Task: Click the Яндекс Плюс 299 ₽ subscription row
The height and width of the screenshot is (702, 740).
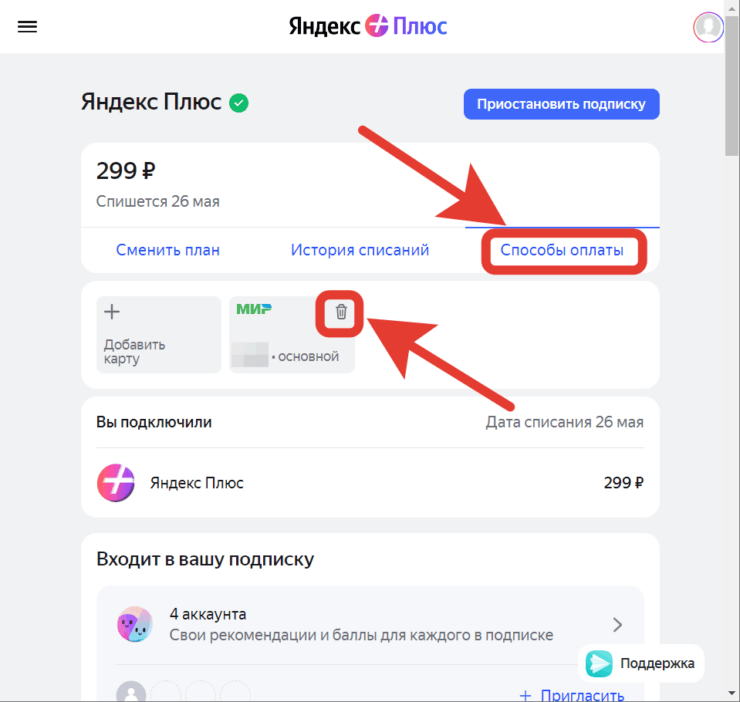Action: click(x=370, y=483)
